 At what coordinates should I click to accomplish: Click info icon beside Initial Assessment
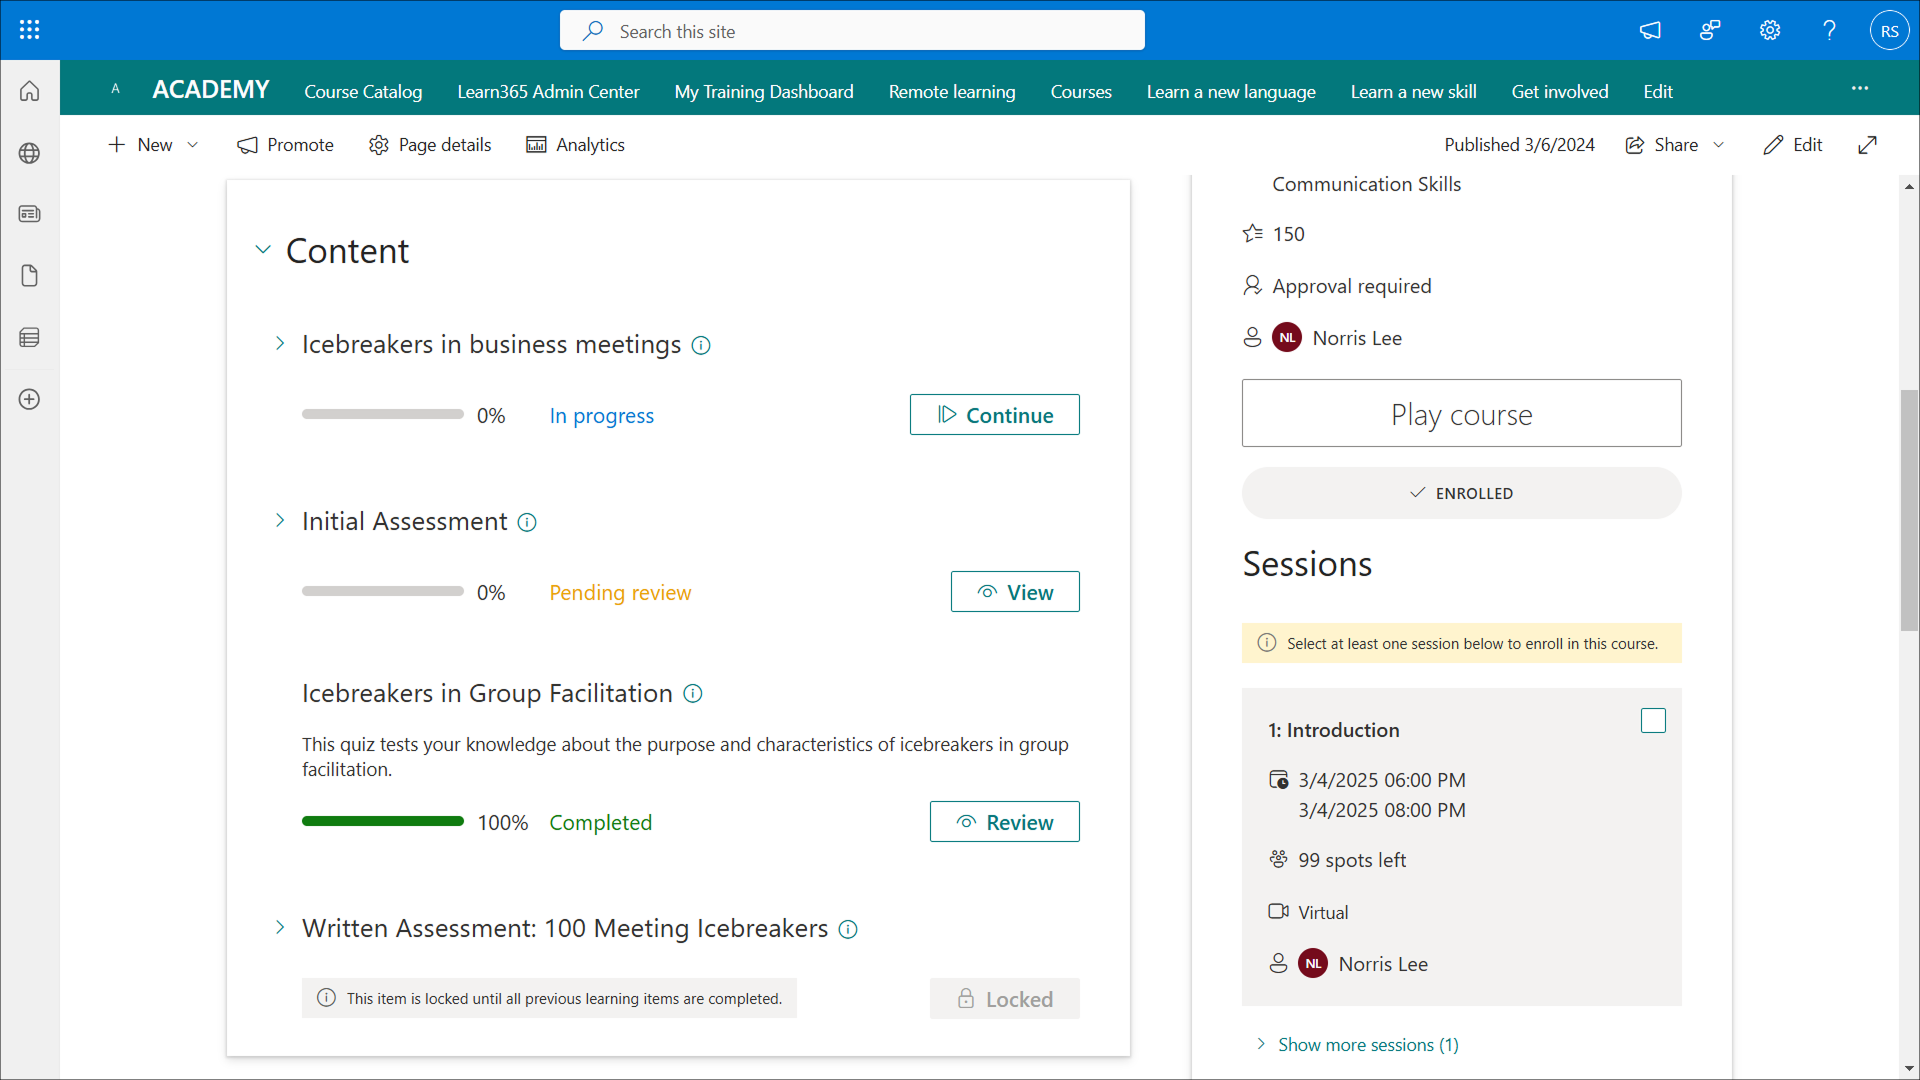[527, 522]
